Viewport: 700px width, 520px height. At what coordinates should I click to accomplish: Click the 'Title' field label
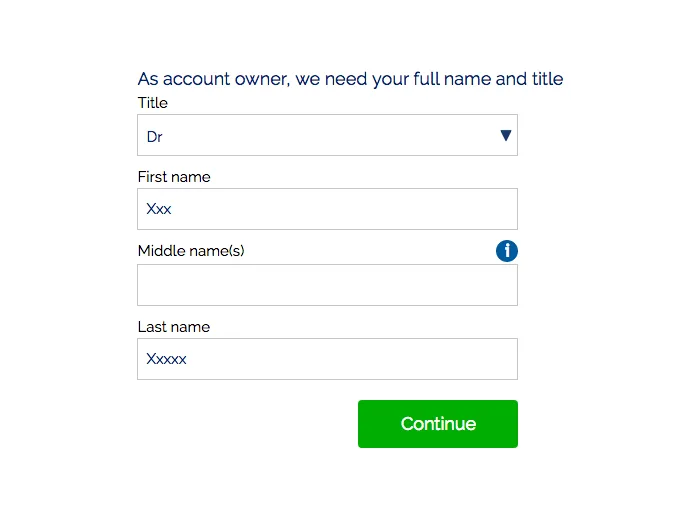[x=153, y=103]
